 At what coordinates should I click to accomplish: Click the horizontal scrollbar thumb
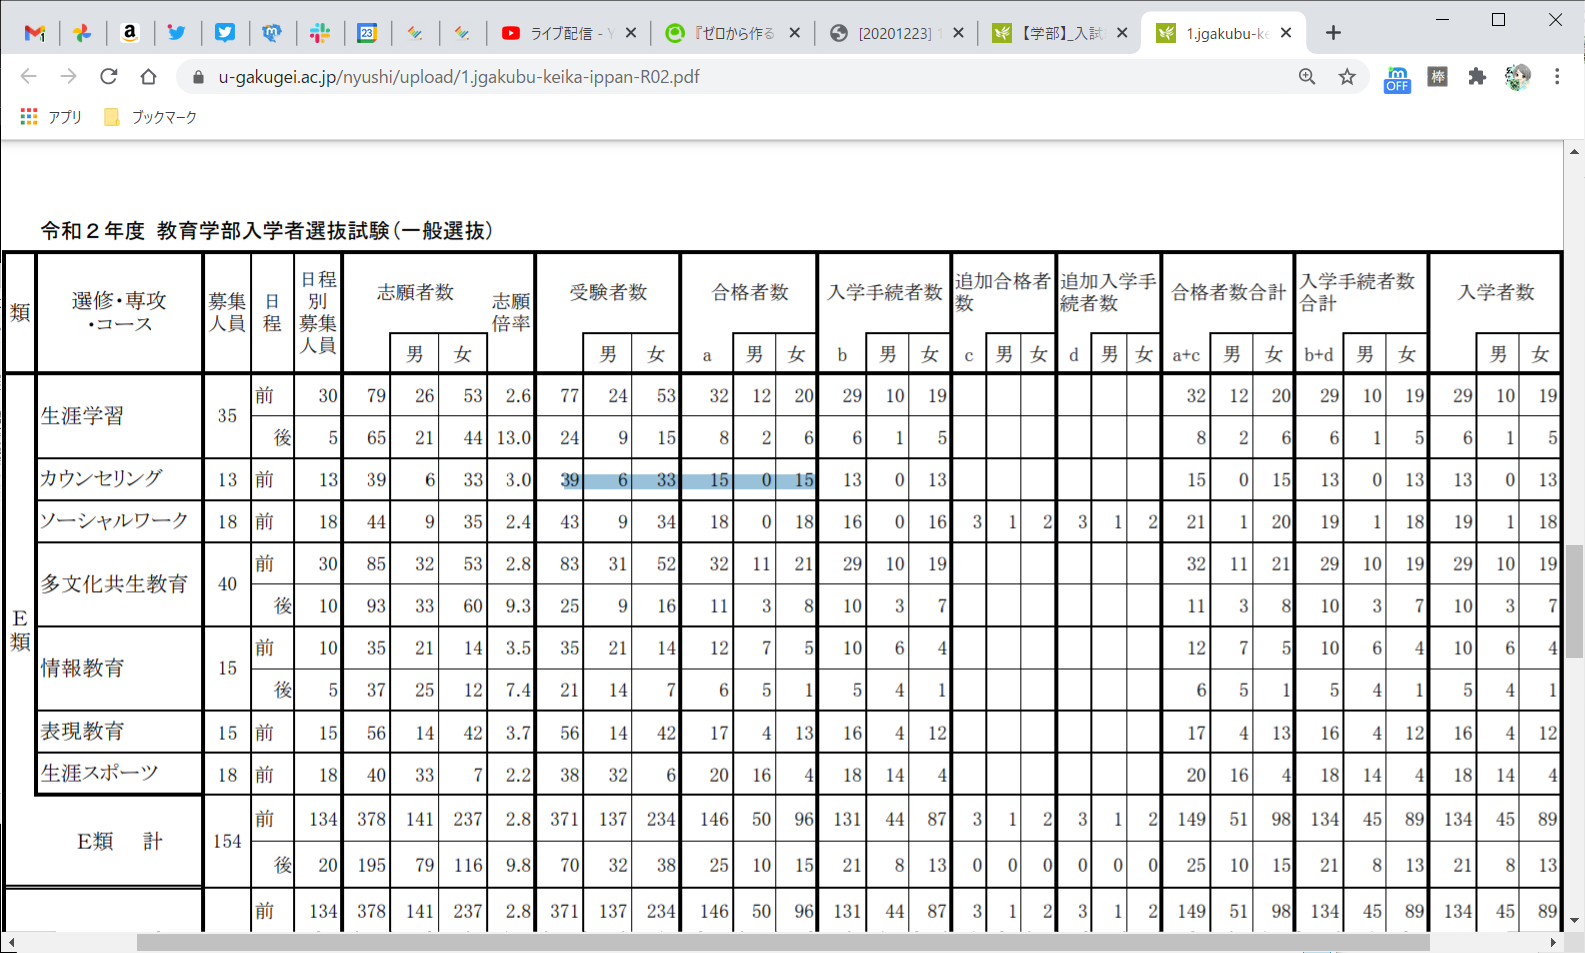click(783, 942)
